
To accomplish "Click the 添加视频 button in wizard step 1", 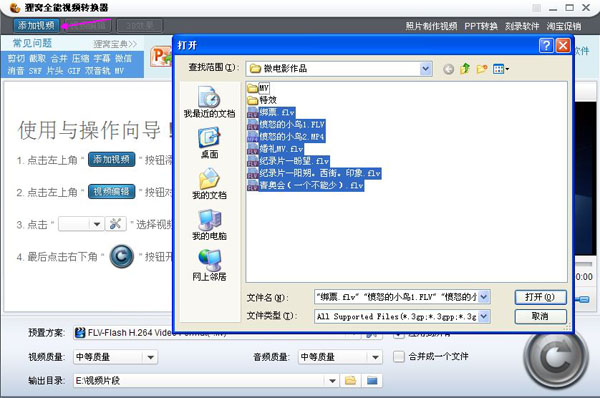I will [x=111, y=159].
